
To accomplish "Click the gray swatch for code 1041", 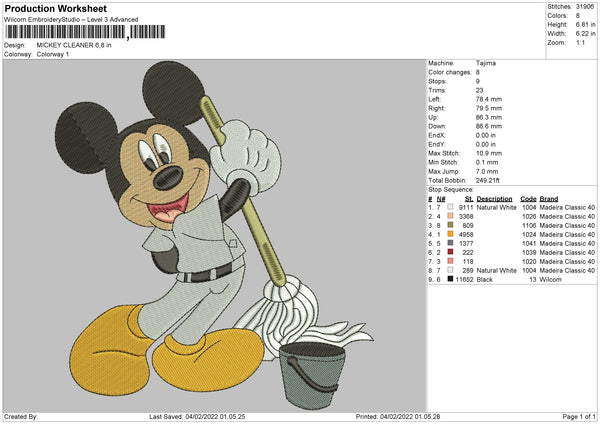I will click(450, 243).
